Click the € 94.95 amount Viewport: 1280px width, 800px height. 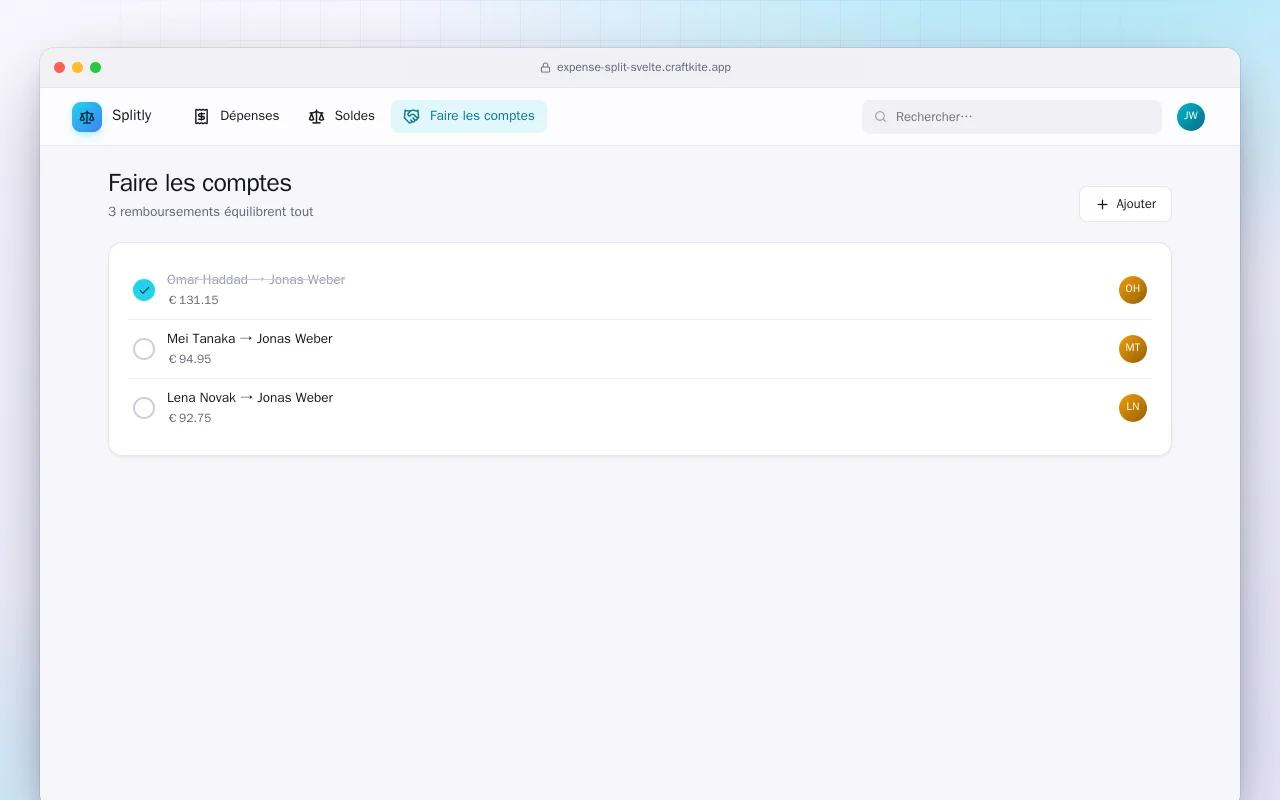pos(189,359)
